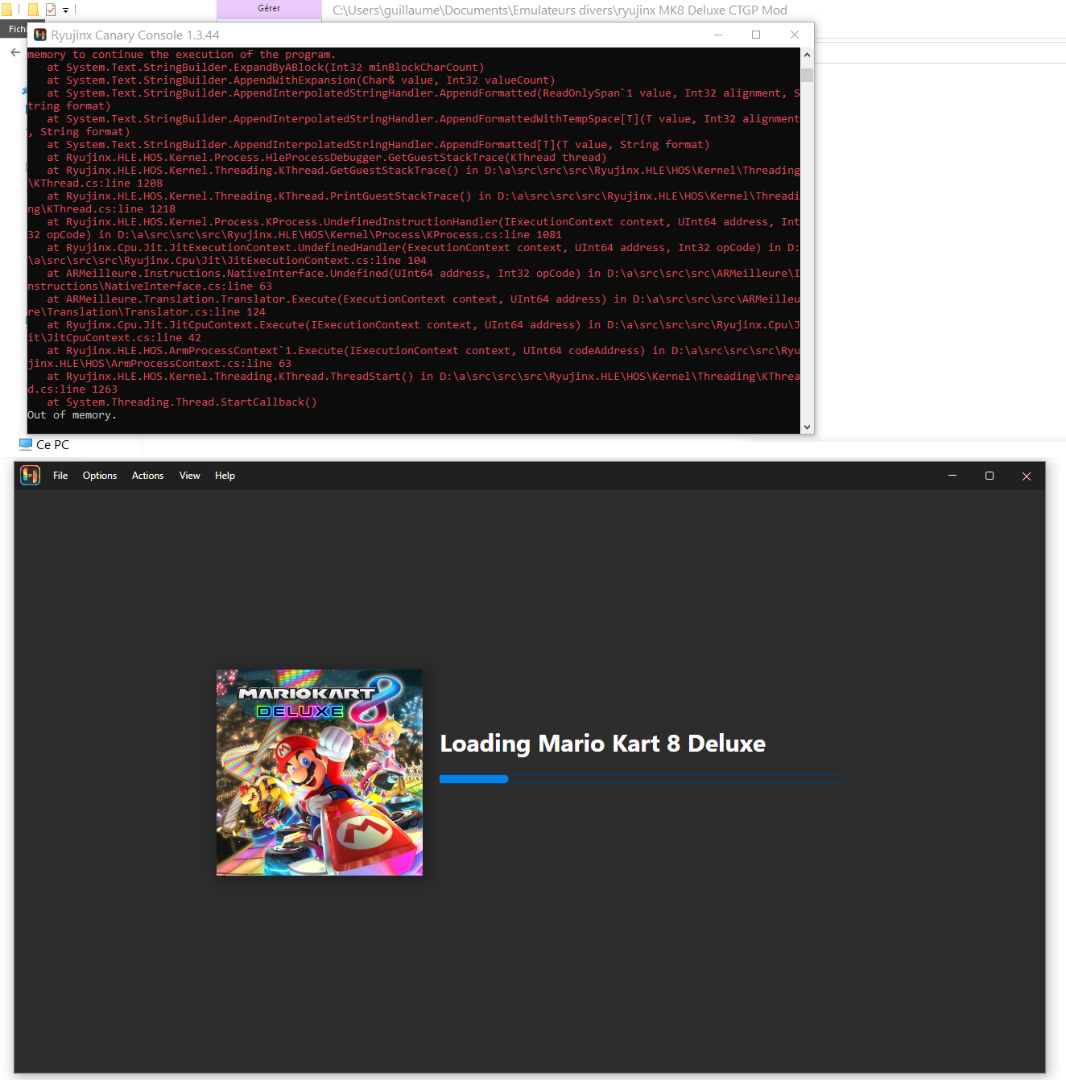Close the Ryujinx Canary Console window
The height and width of the screenshot is (1080, 1066).
[795, 35]
